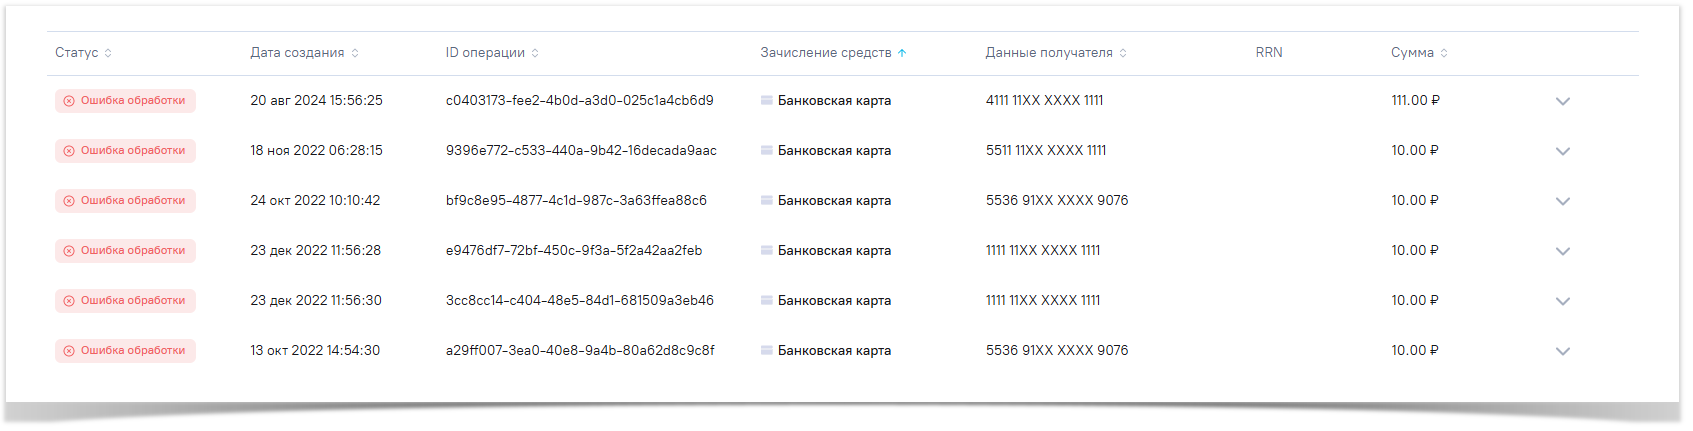This screenshot has width=1693, height=431.
Task: Click blue arrow next to Зачисление средств
Action: pyautogui.click(x=902, y=53)
